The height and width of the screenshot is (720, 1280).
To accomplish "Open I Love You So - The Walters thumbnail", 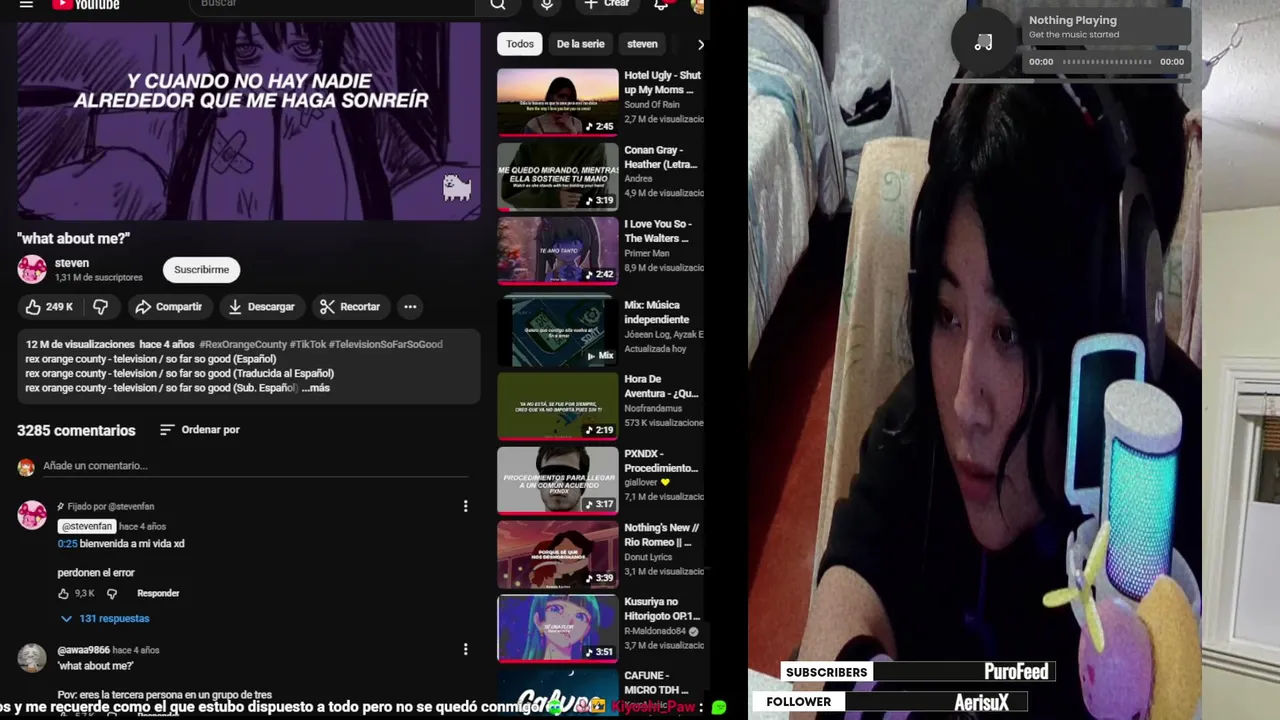I will click(x=558, y=250).
